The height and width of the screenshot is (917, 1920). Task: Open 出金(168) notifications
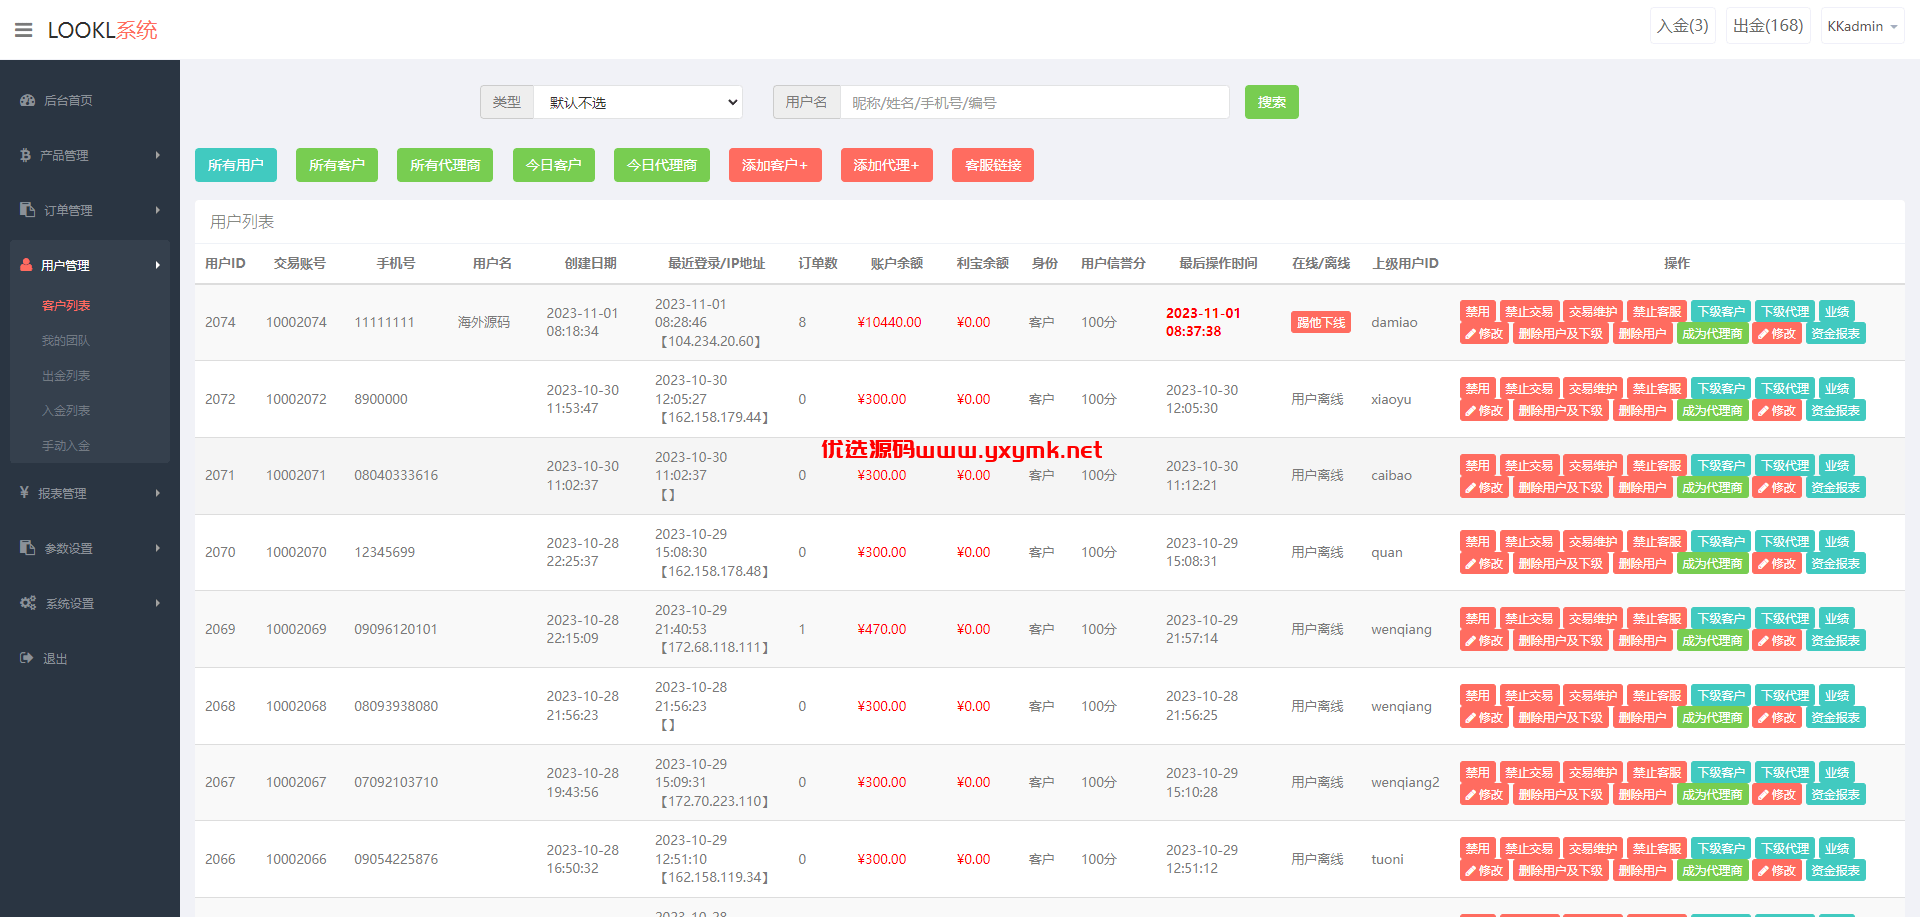[x=1768, y=26]
